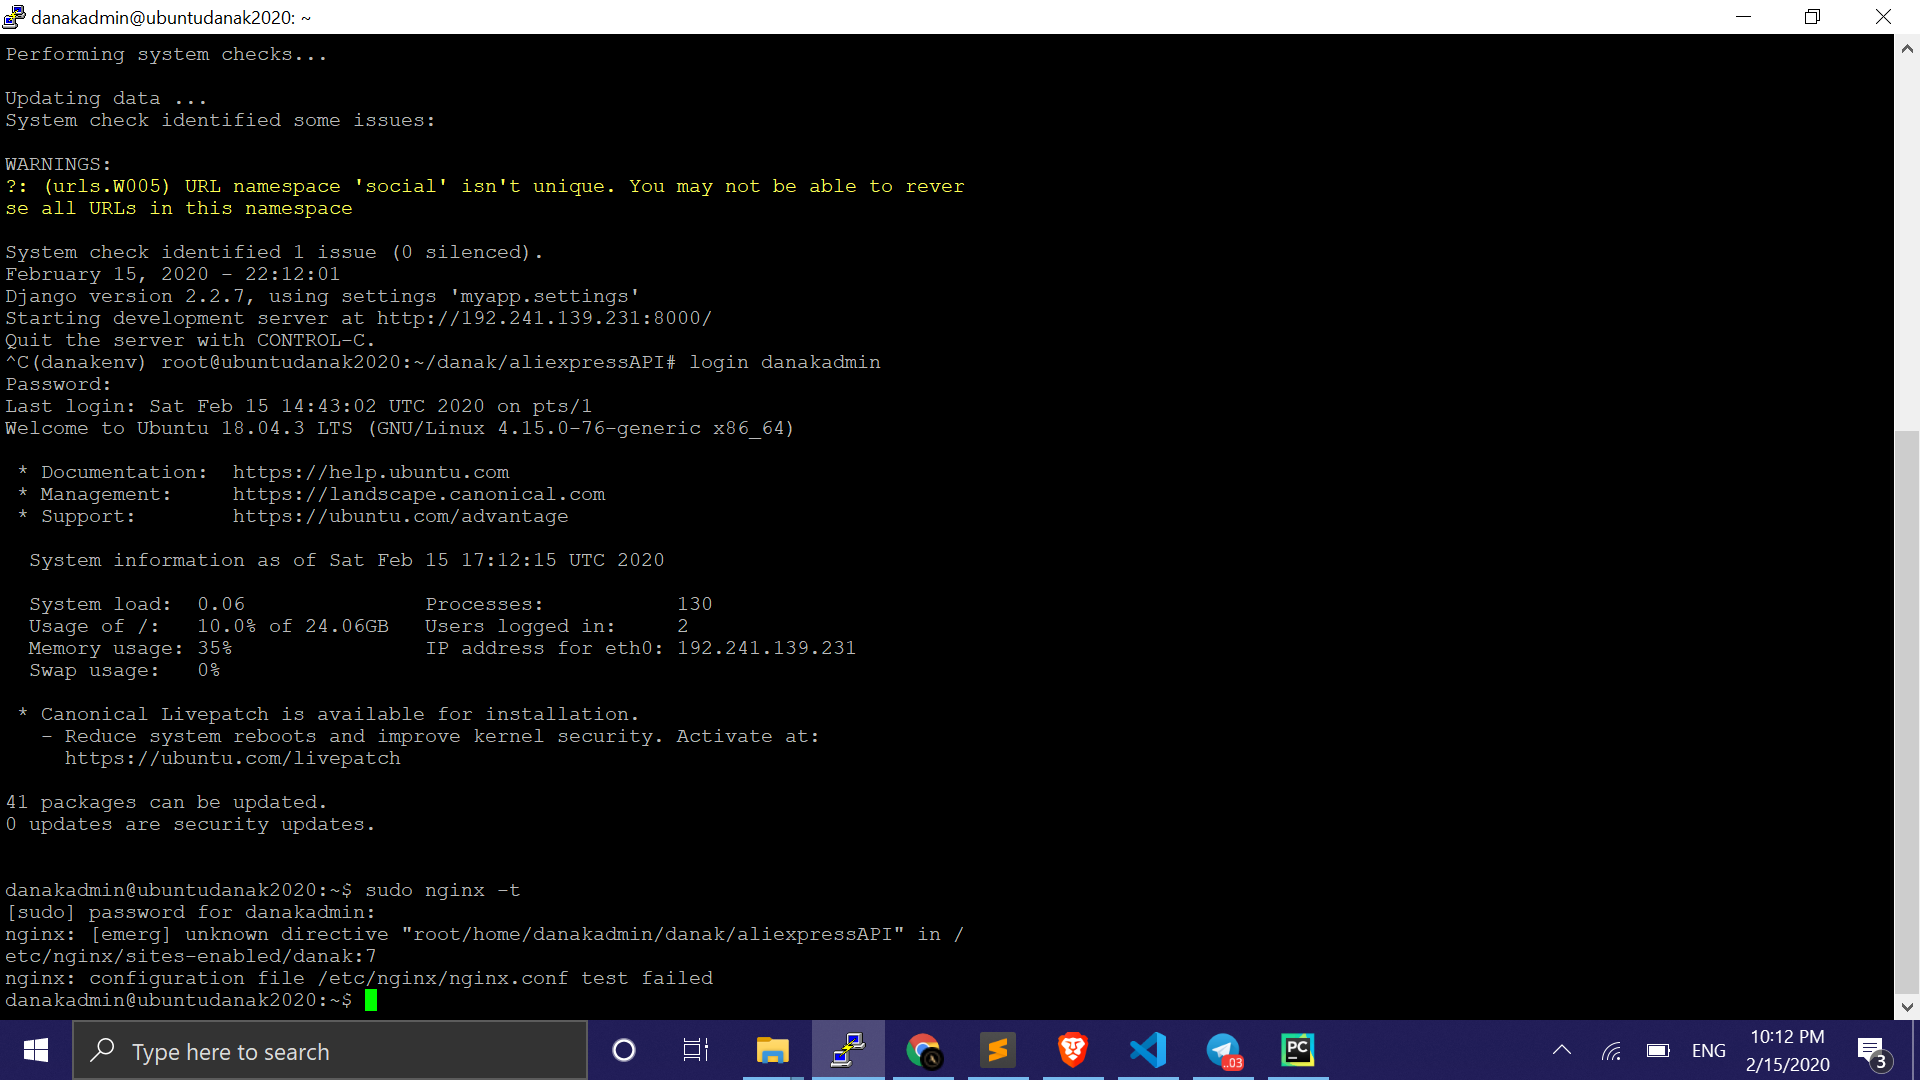Click terminal scrollbar down arrow
Viewport: 1920px width, 1080px height.
[x=1907, y=1007]
